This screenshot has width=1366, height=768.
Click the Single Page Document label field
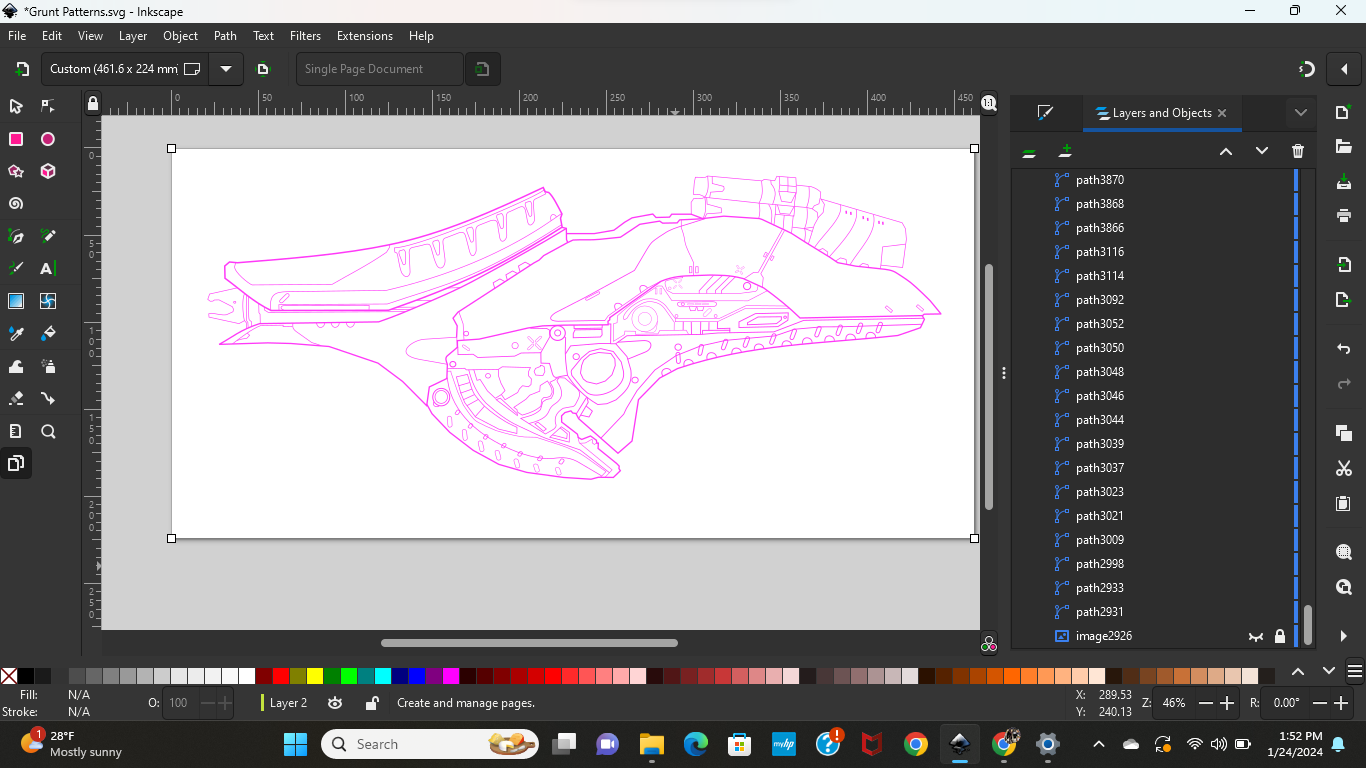(380, 69)
